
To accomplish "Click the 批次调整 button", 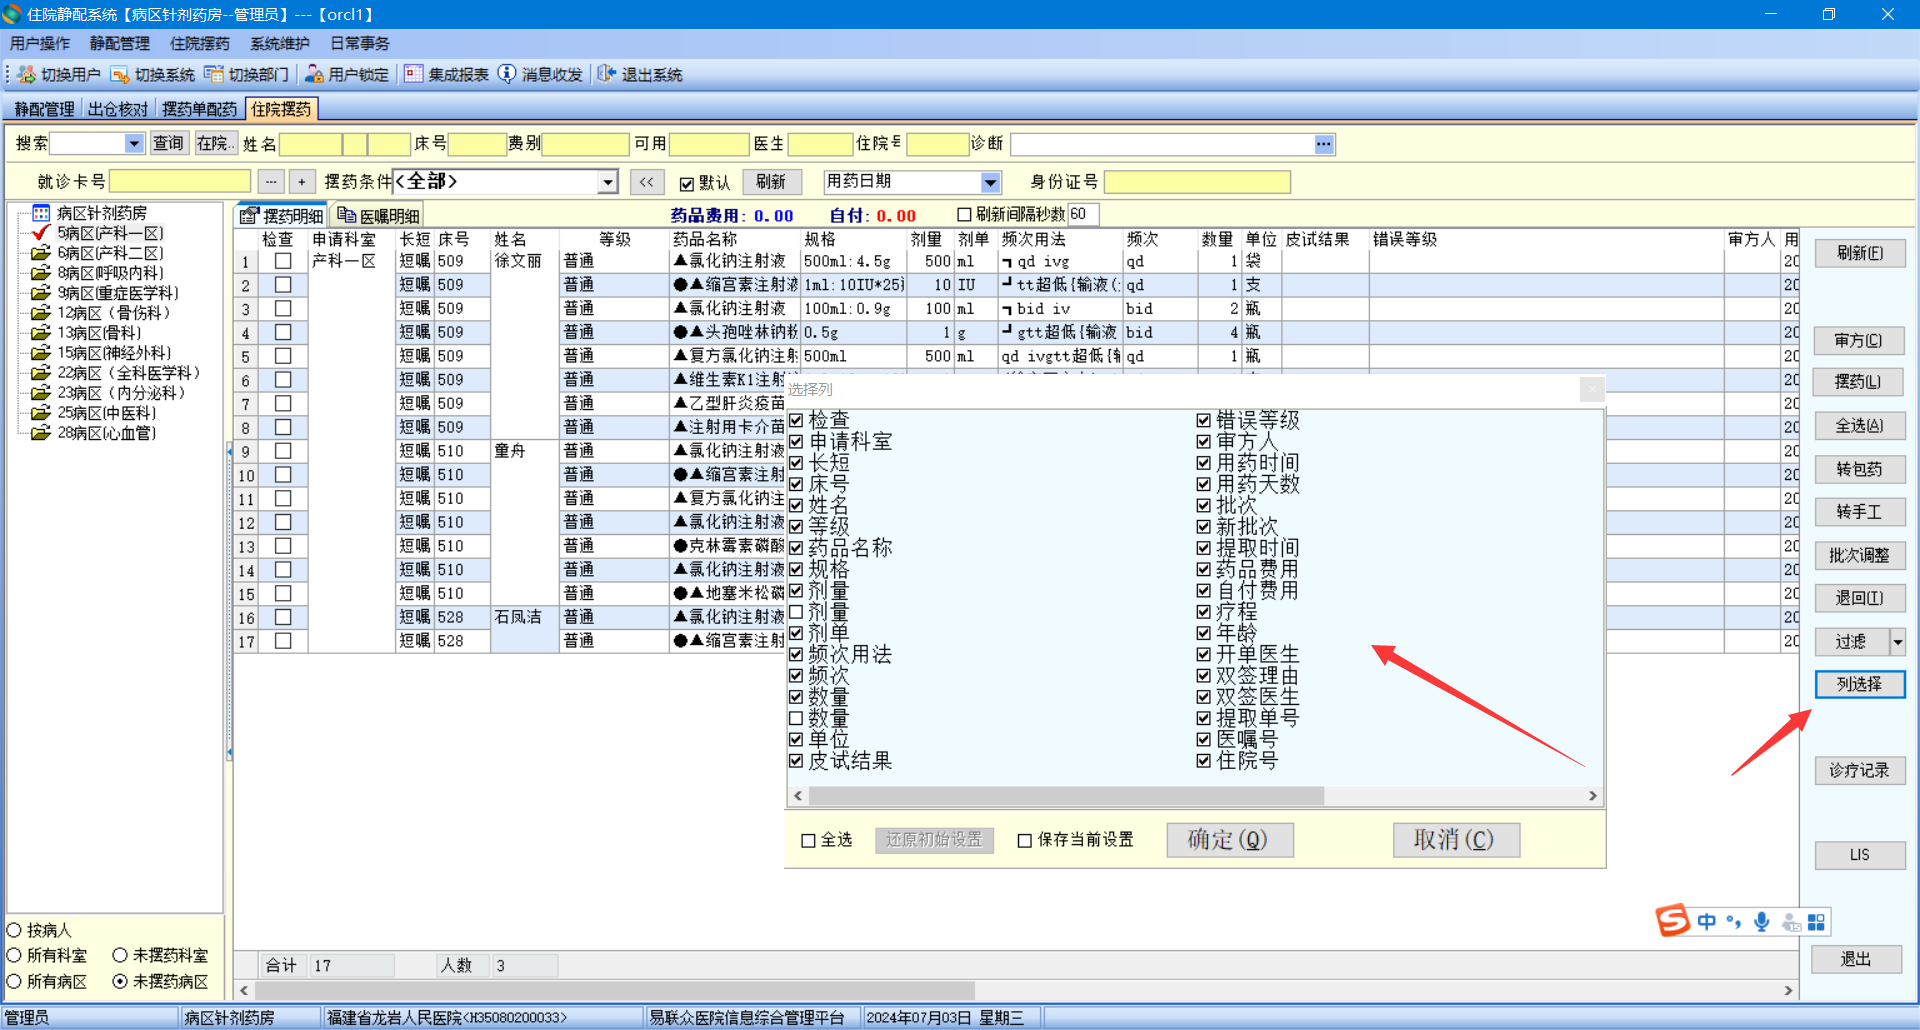I will pyautogui.click(x=1859, y=555).
